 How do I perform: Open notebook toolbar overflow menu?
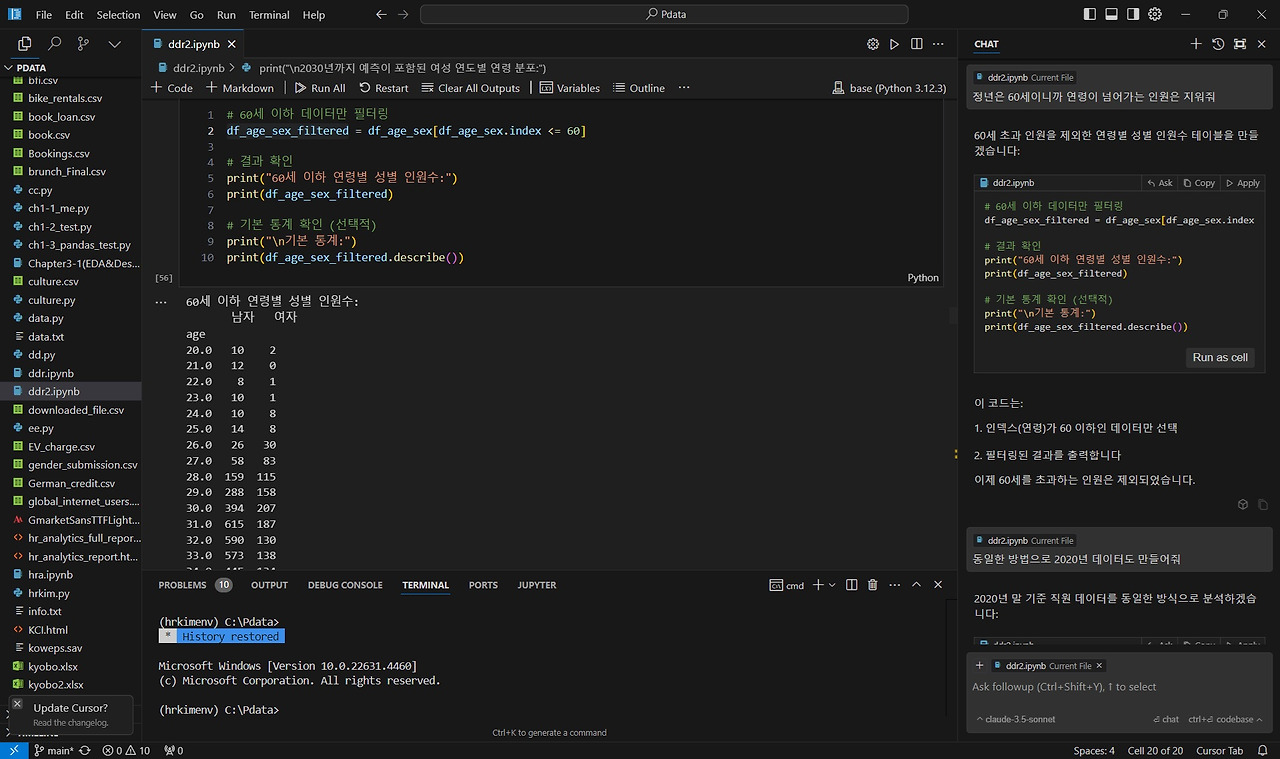tap(684, 88)
